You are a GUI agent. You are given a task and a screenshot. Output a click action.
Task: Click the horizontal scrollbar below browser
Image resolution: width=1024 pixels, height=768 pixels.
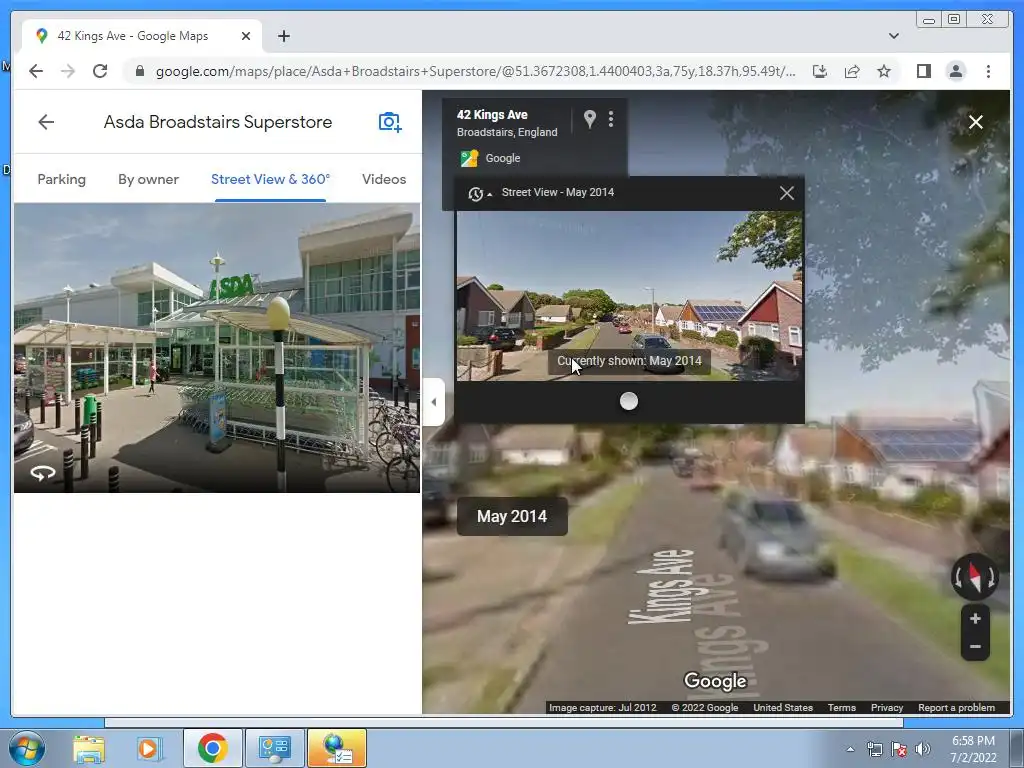coord(504,723)
